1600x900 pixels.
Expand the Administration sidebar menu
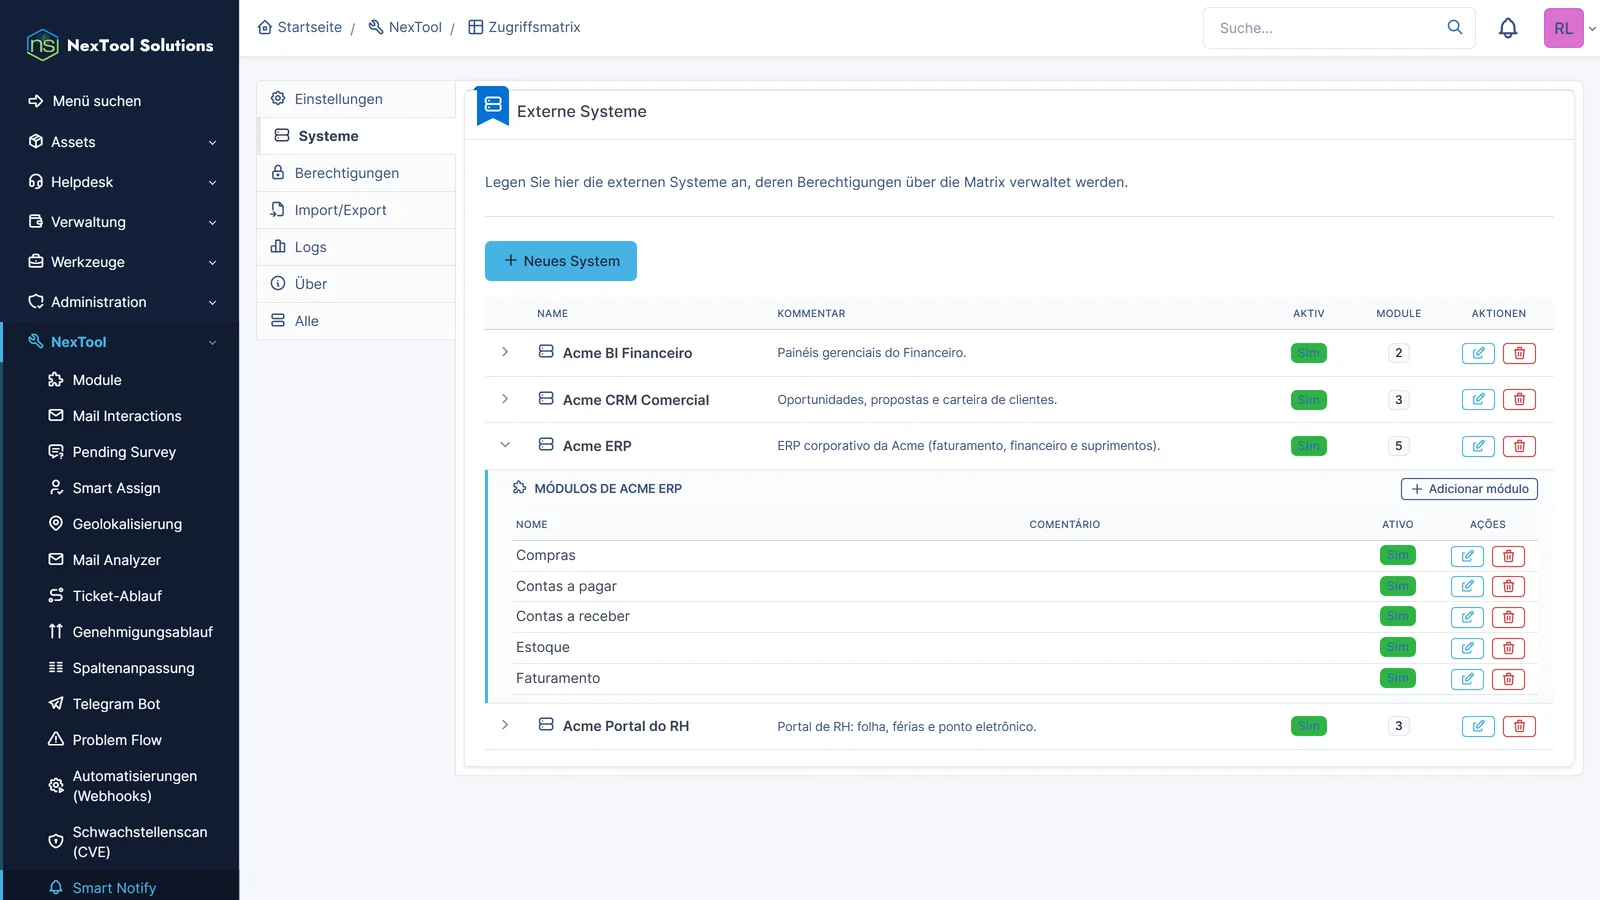[120, 302]
